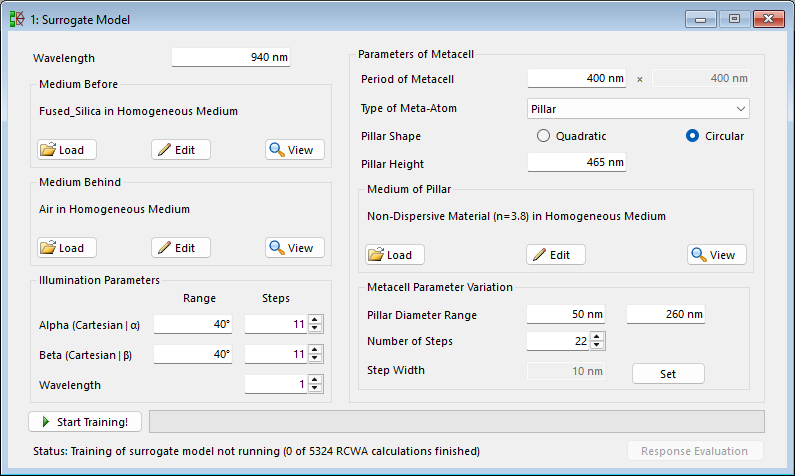View the Medium Behind material

pos(295,248)
